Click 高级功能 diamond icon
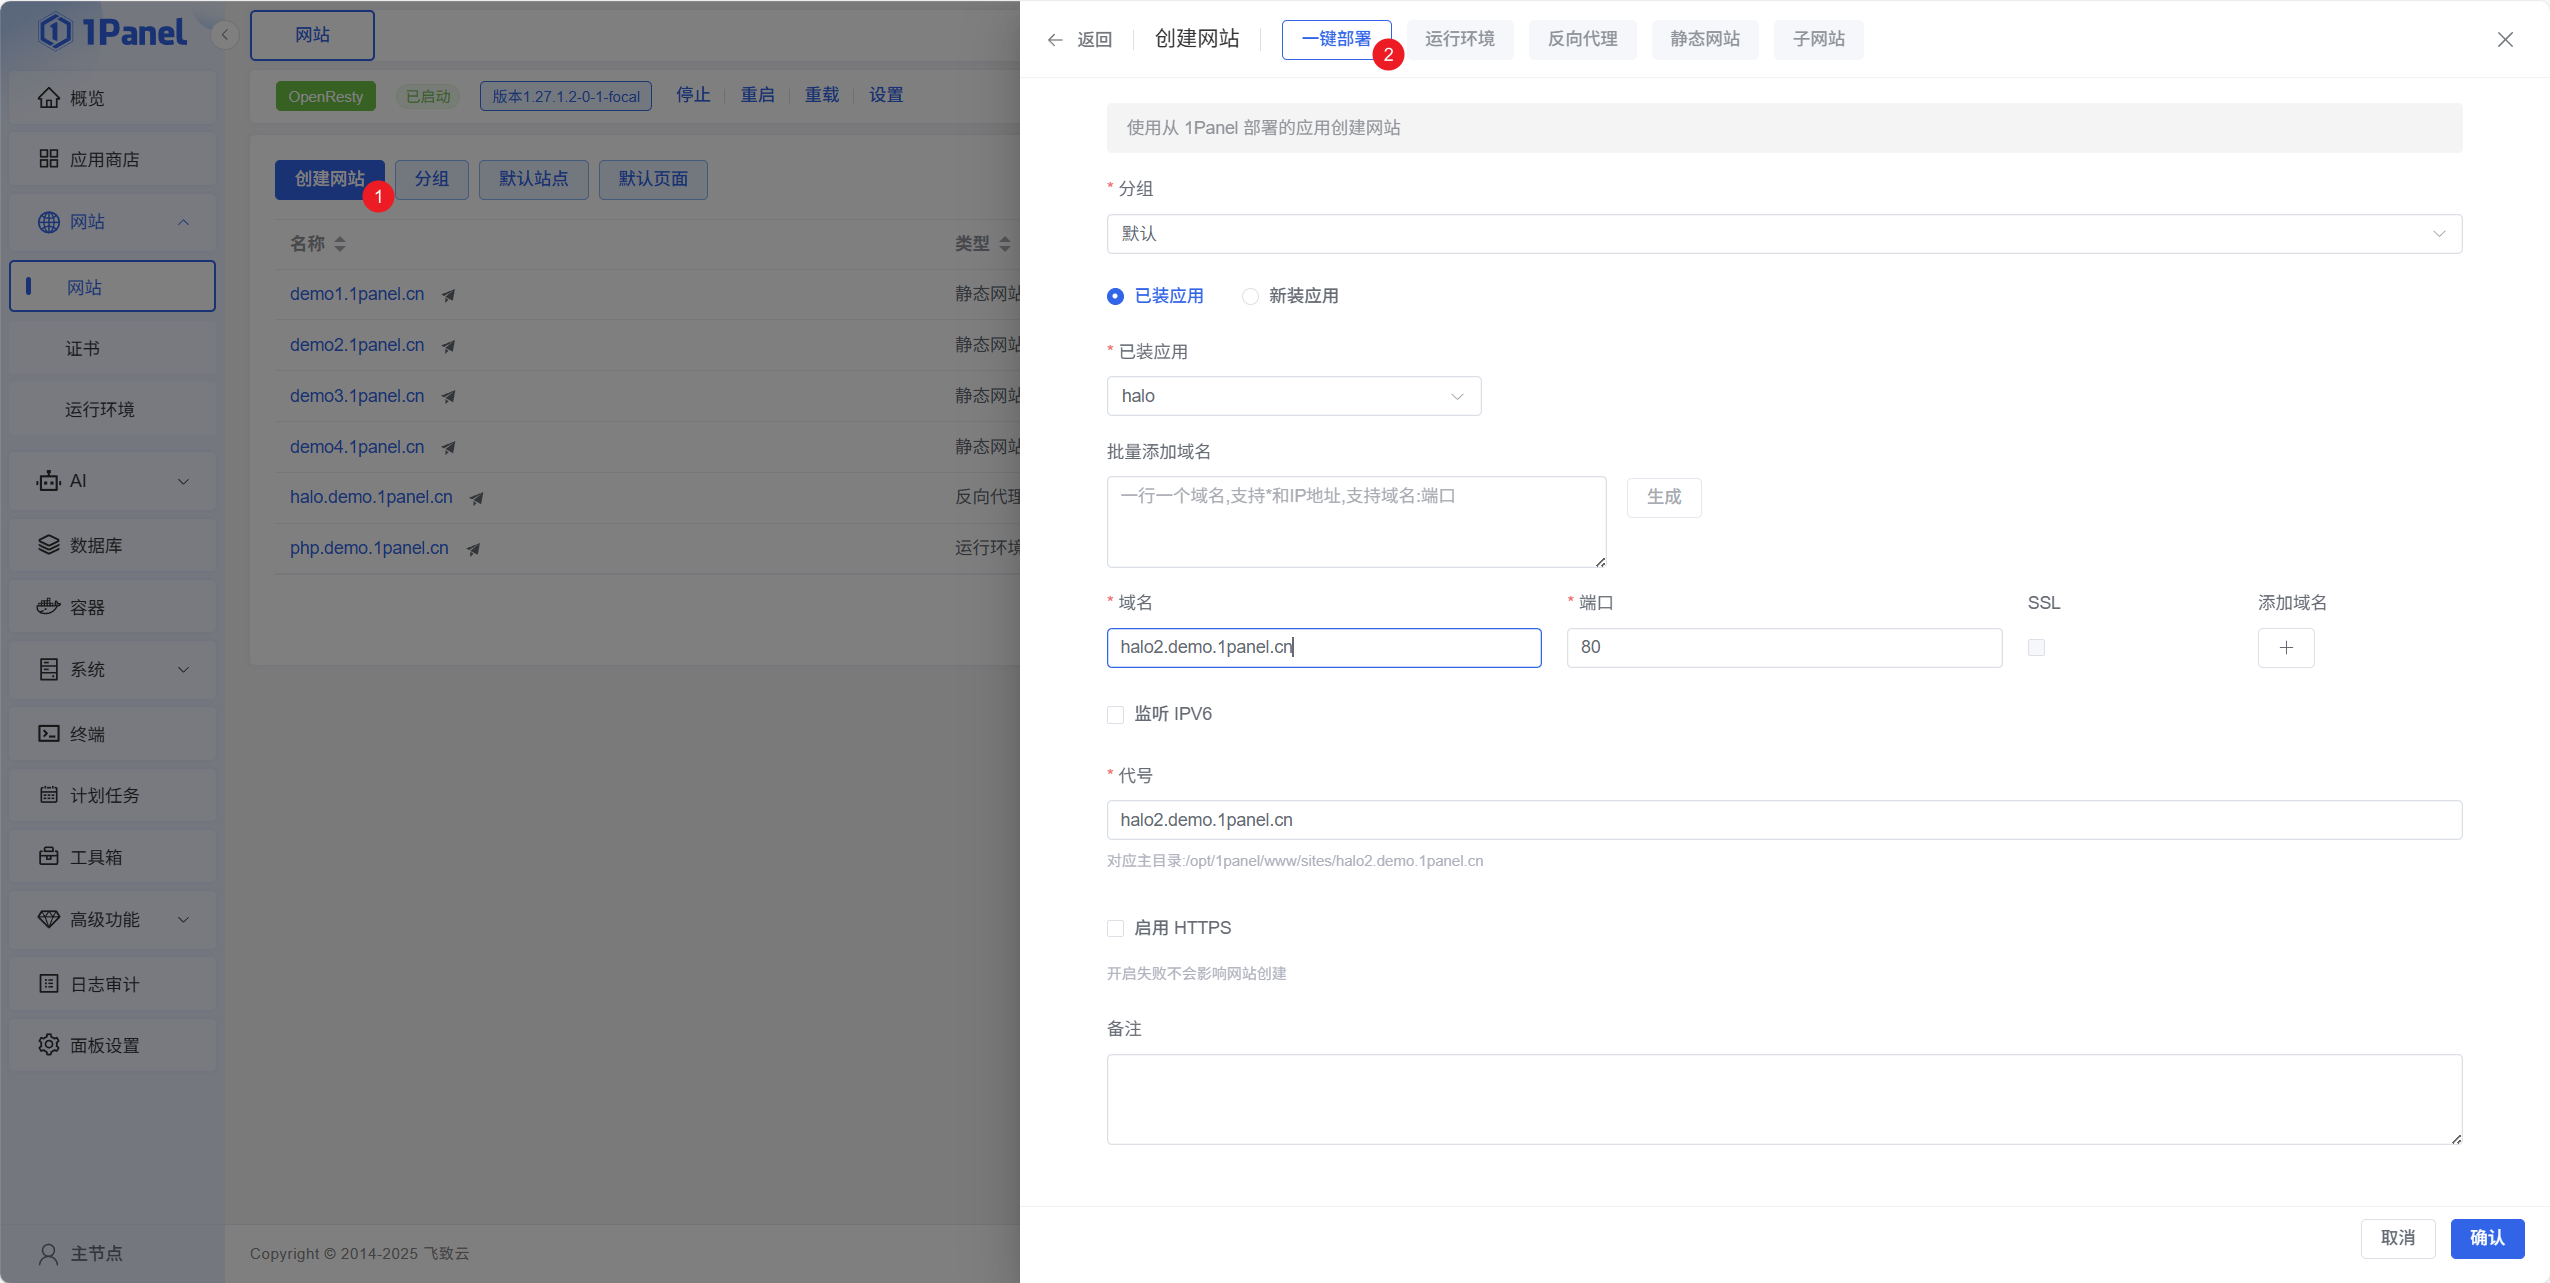The height and width of the screenshot is (1283, 2550). [48, 919]
